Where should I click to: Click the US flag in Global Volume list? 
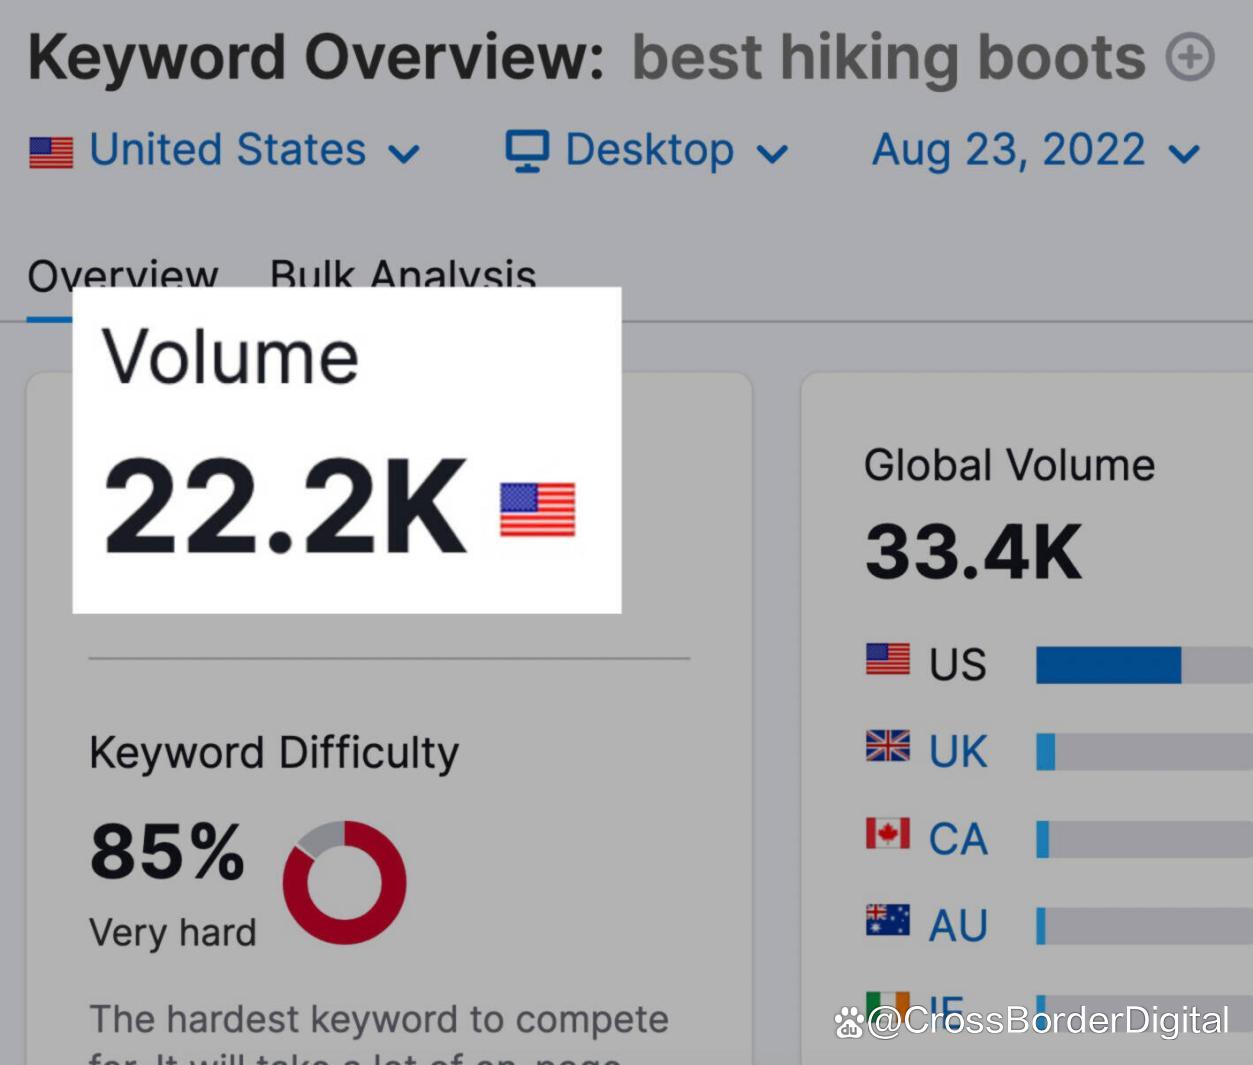tap(887, 660)
